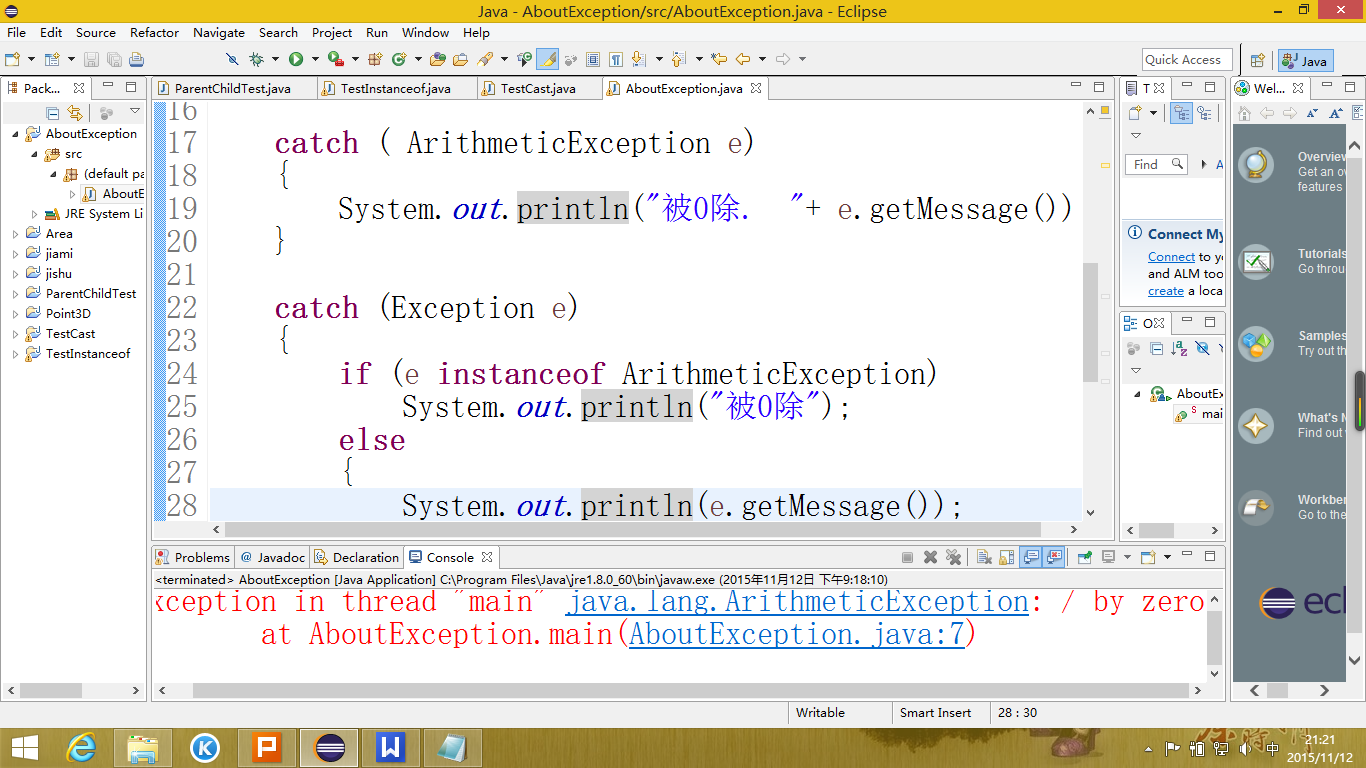Open Package Explorer view menu triangle
The width and height of the screenshot is (1366, 768).
(135, 112)
